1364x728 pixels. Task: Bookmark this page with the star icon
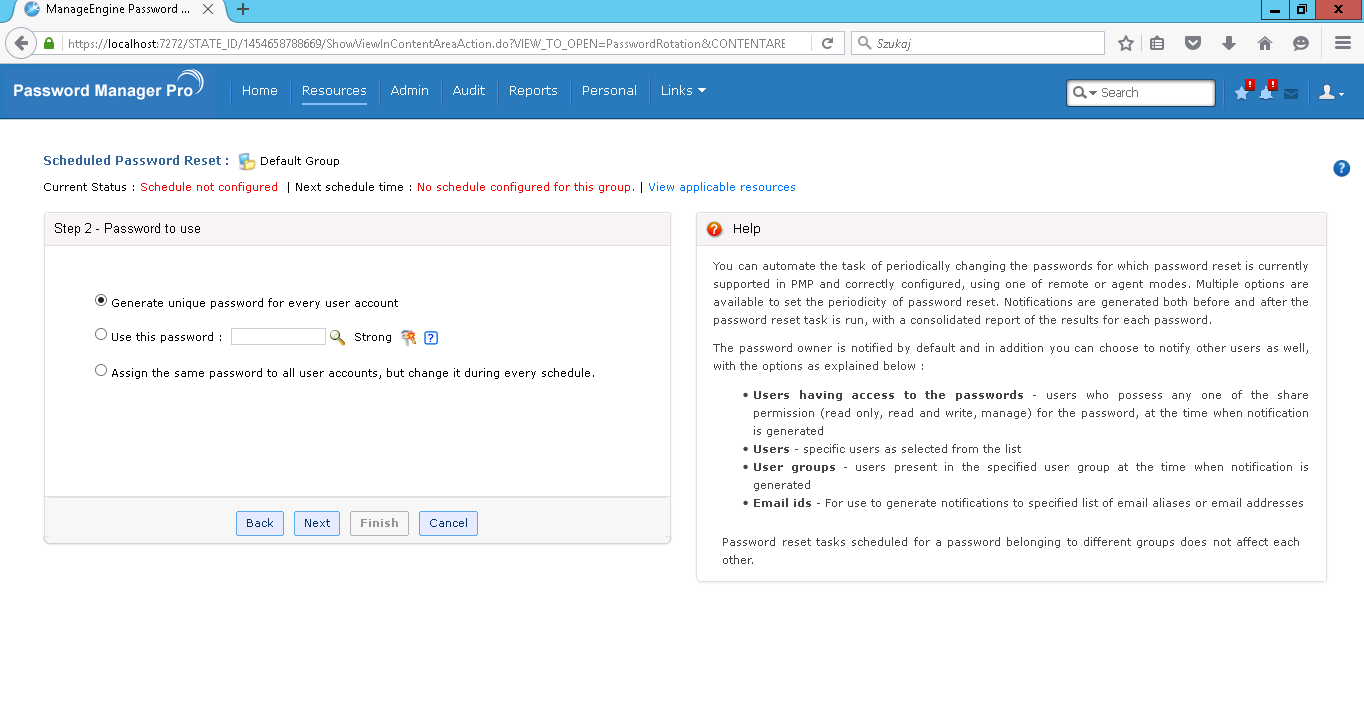pyautogui.click(x=1126, y=43)
